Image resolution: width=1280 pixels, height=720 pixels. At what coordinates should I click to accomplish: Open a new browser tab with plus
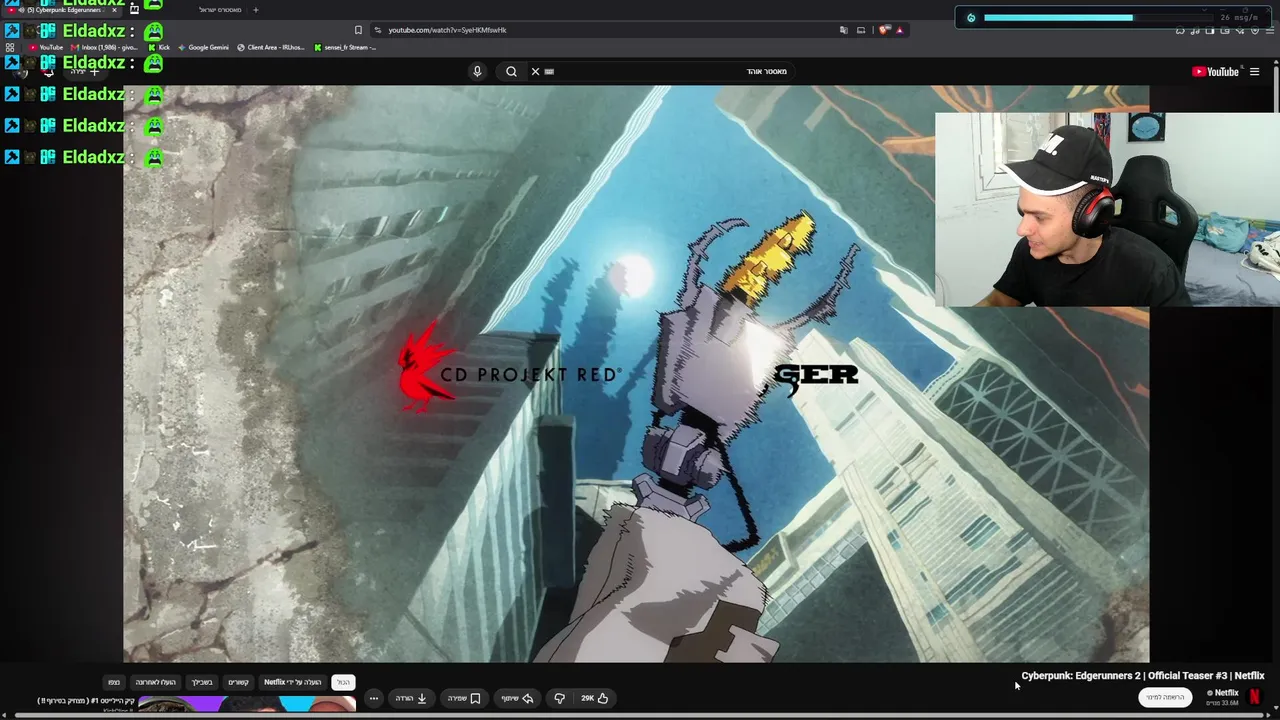[255, 10]
